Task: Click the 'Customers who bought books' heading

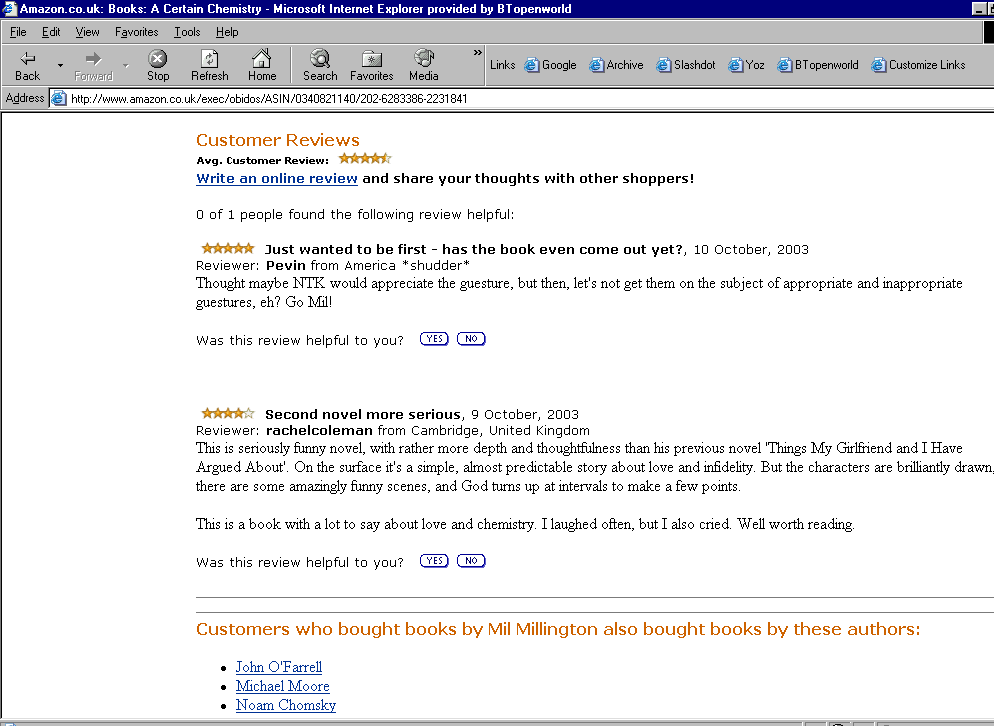Action: [558, 629]
